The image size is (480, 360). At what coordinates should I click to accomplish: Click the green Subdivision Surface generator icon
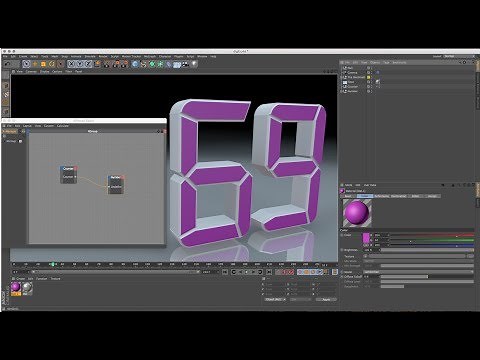[152, 64]
